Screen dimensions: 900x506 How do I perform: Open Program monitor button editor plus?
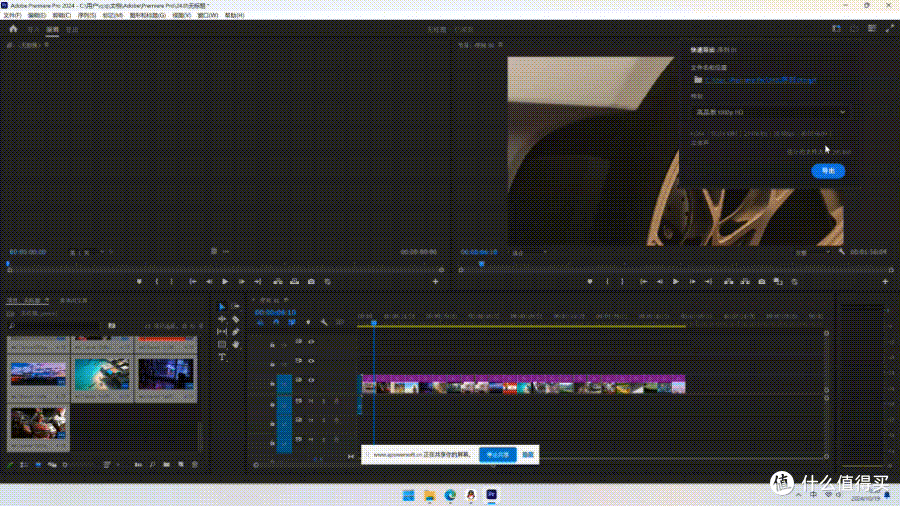[x=885, y=282]
